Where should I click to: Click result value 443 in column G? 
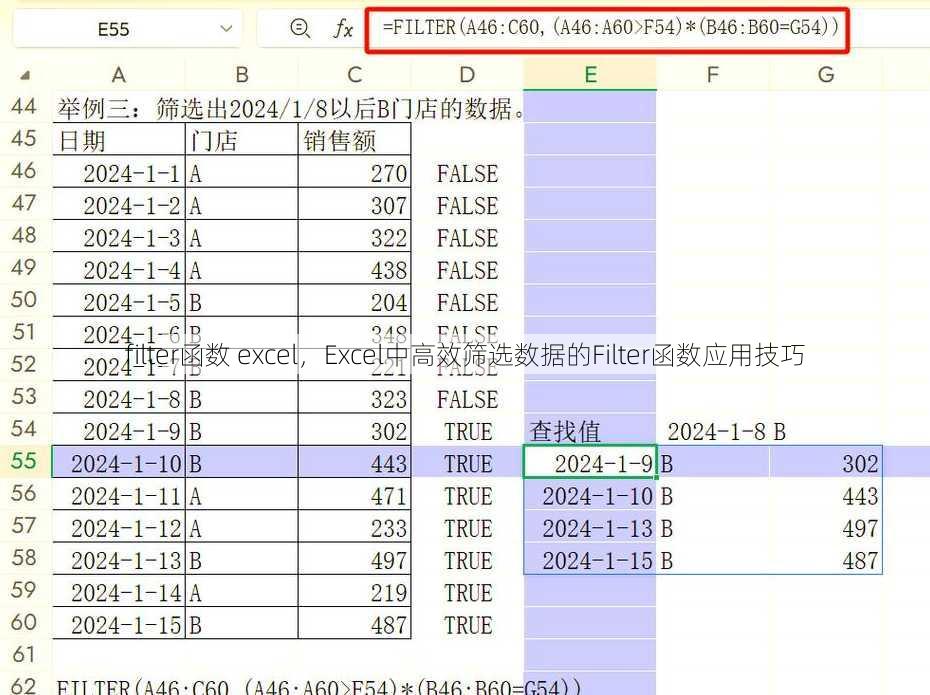[826, 495]
